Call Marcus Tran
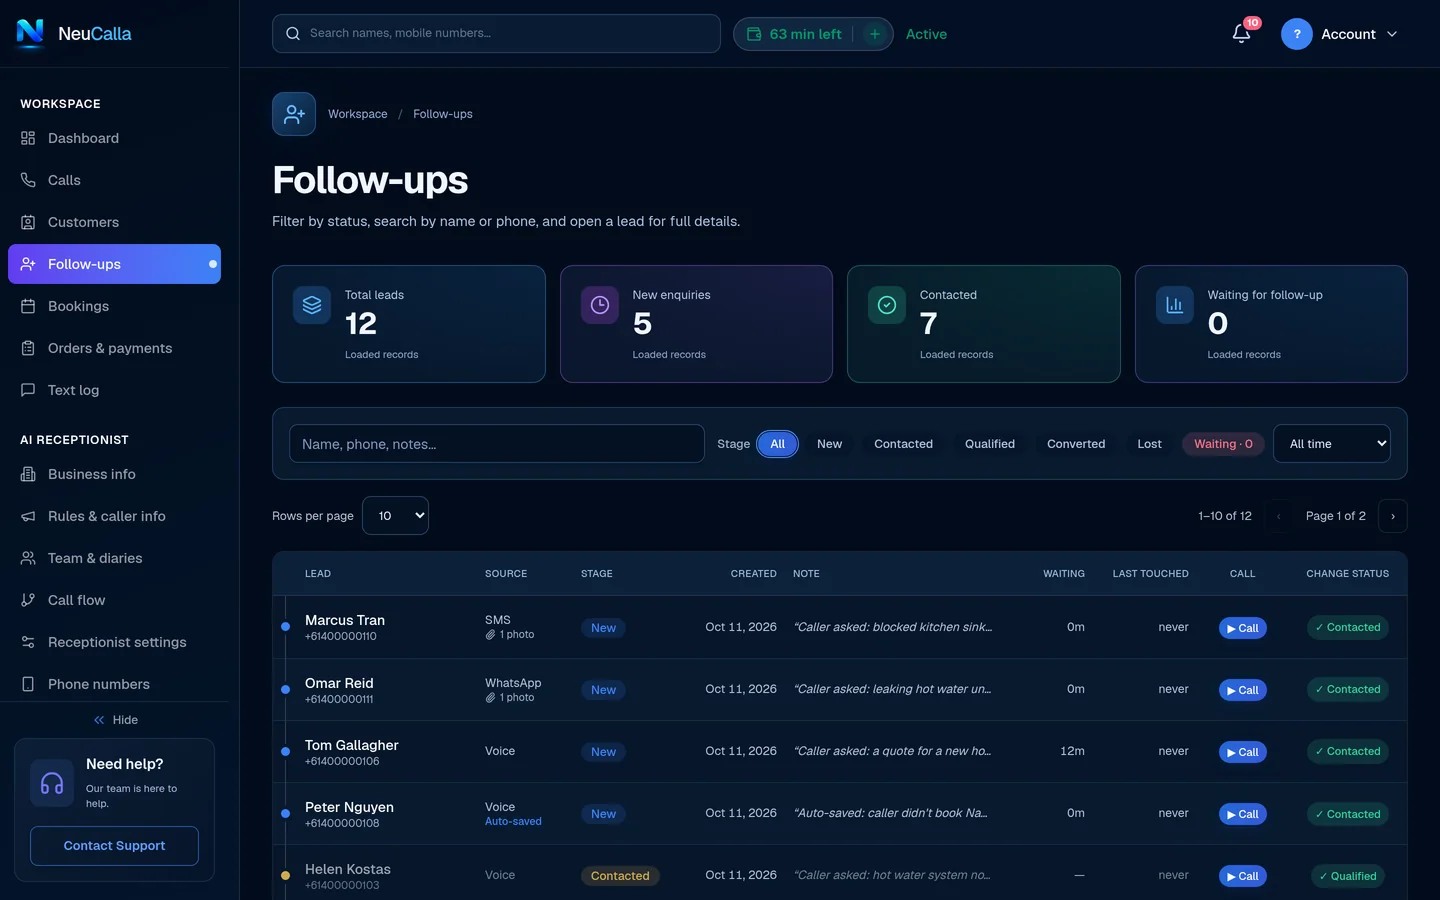 tap(1243, 628)
